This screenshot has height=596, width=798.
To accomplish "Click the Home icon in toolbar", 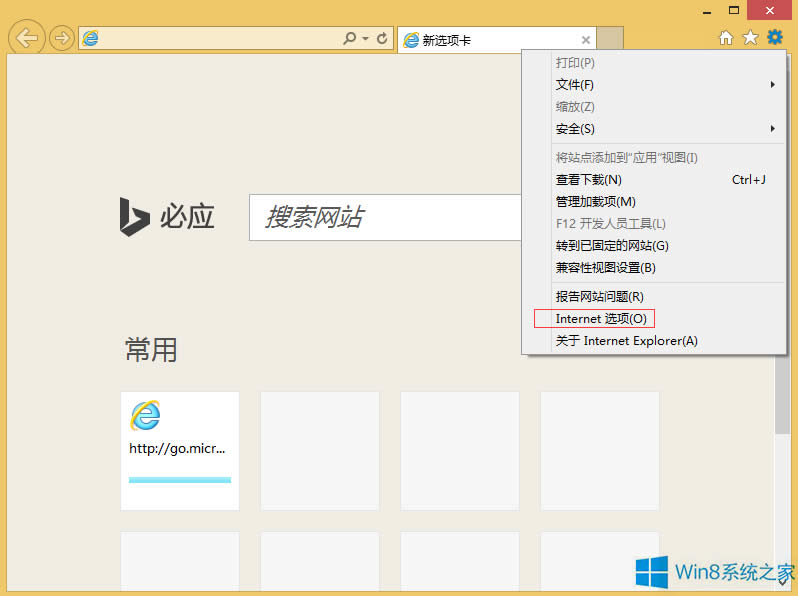I will [727, 38].
